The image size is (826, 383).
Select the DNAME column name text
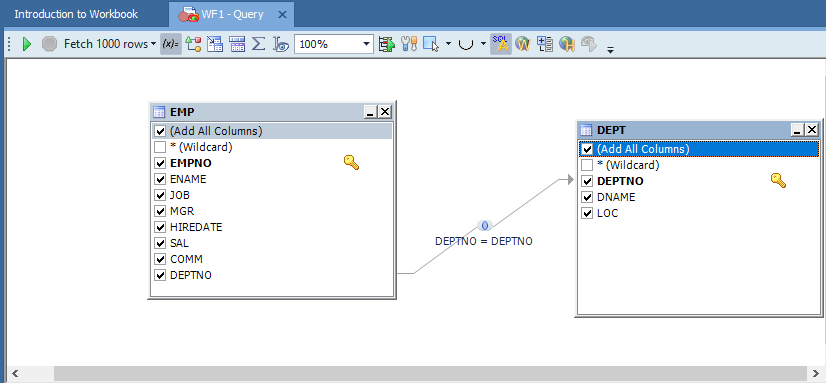tap(616, 197)
